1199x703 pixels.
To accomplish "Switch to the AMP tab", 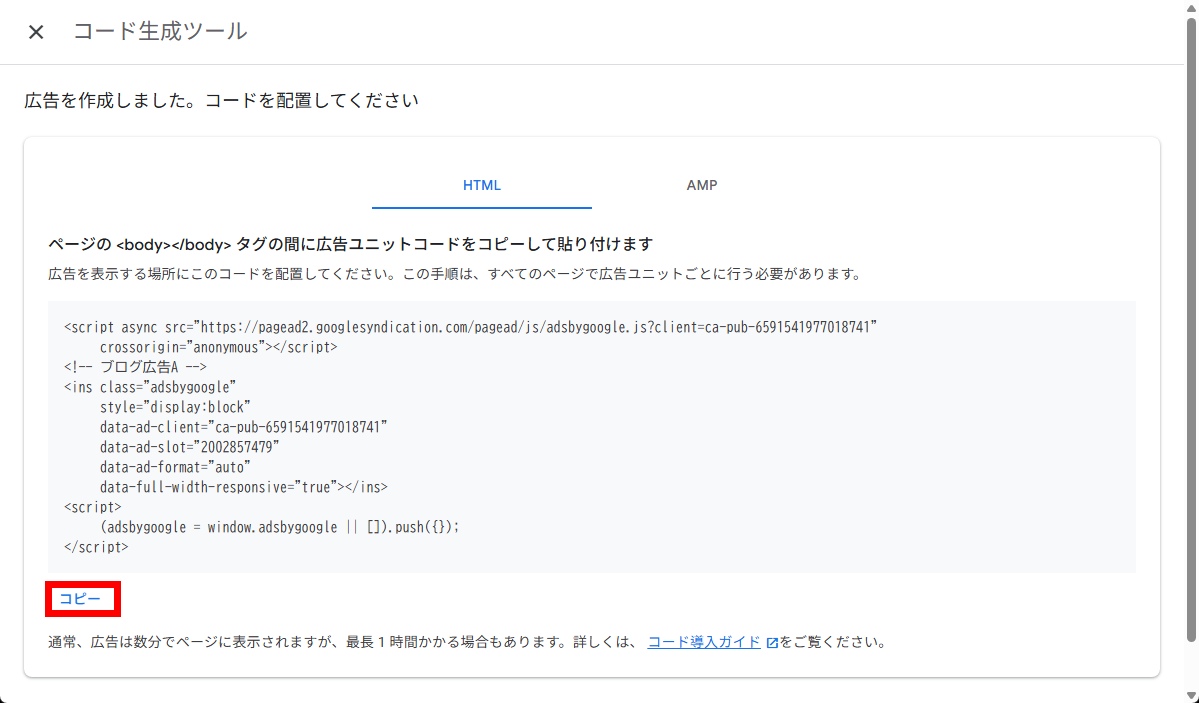I will 701,186.
